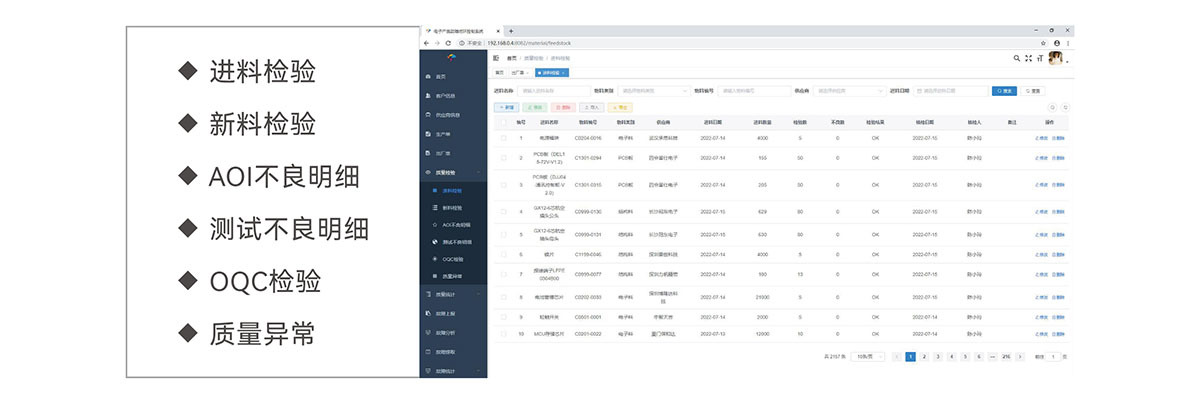Select 质量异常 submenu item in sidebar
The height and width of the screenshot is (413, 1200).
[x=452, y=276]
